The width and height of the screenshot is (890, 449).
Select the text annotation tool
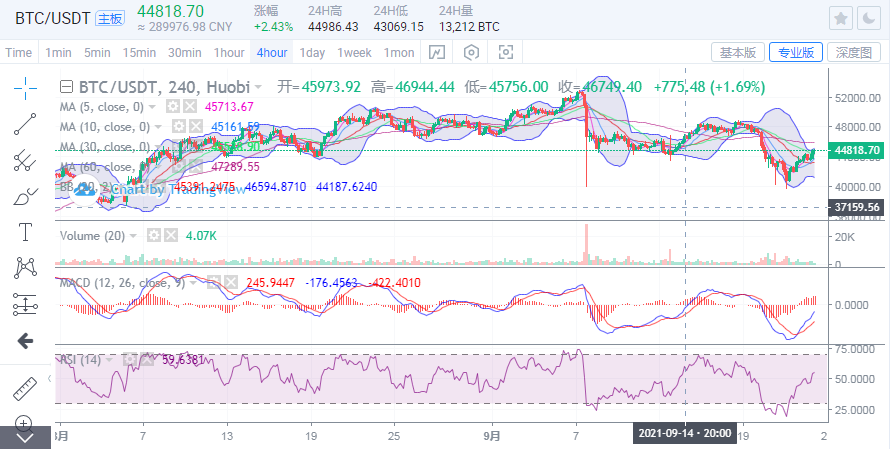tap(26, 232)
